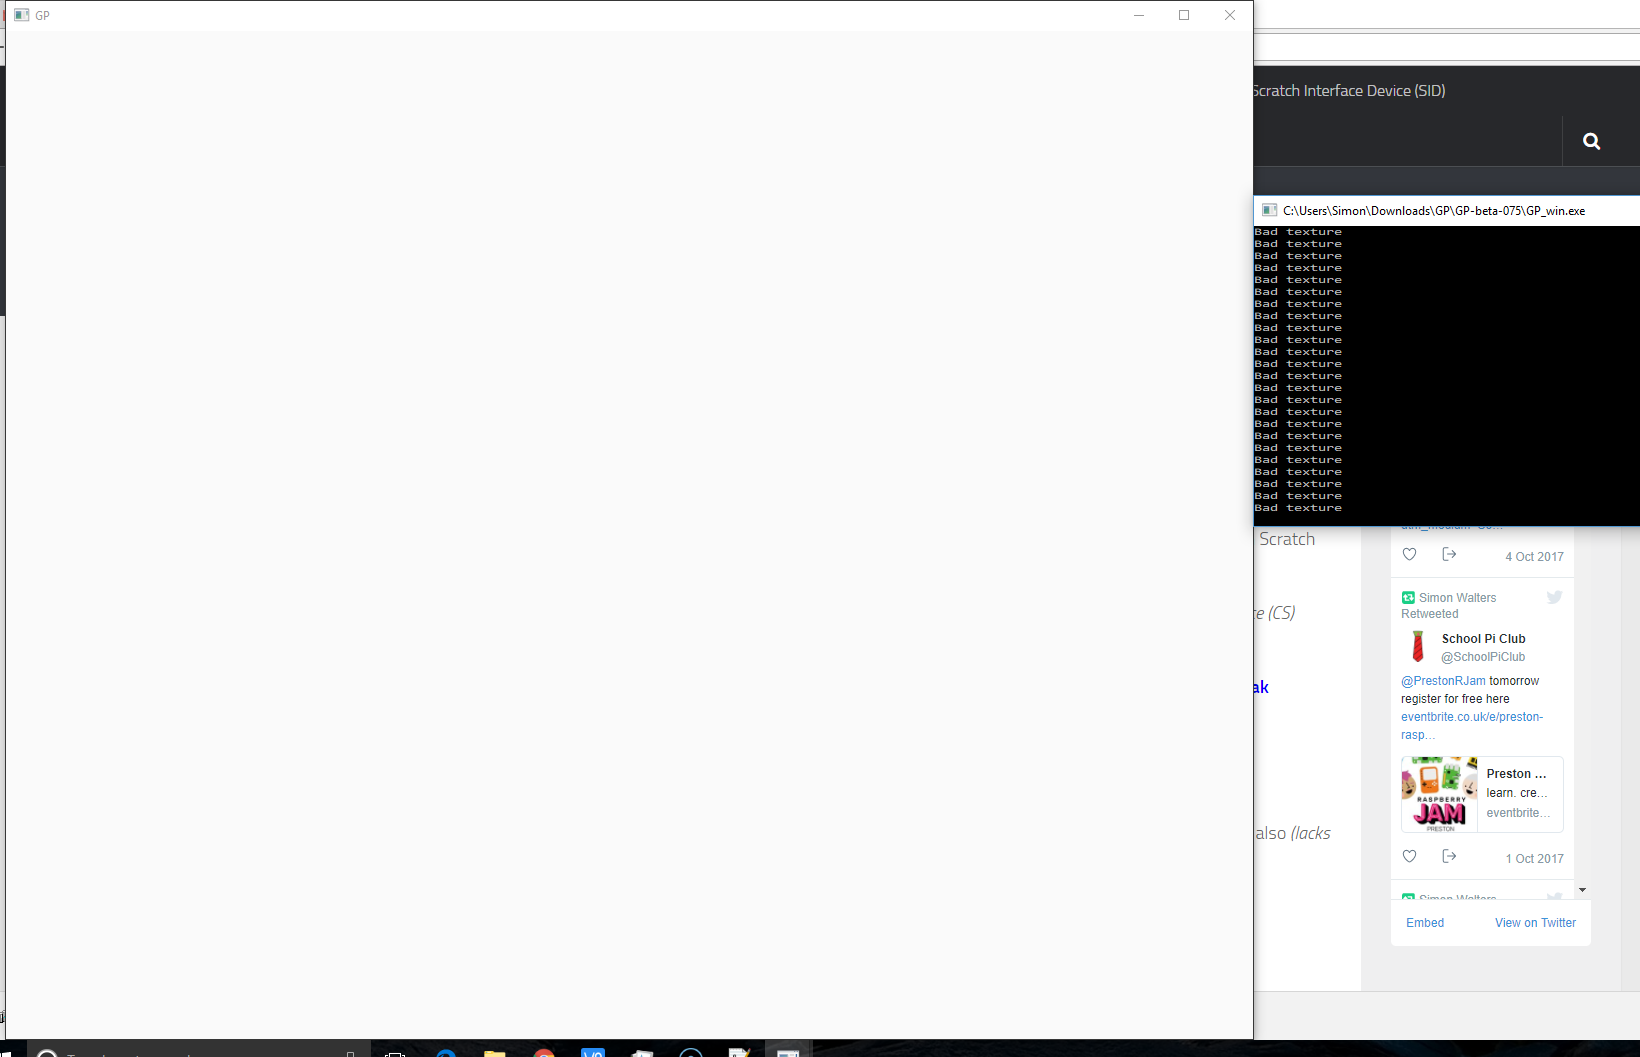Screen dimensions: 1640x1057
Task: Open School Pi Club red tie avatar
Action: tap(1417, 646)
